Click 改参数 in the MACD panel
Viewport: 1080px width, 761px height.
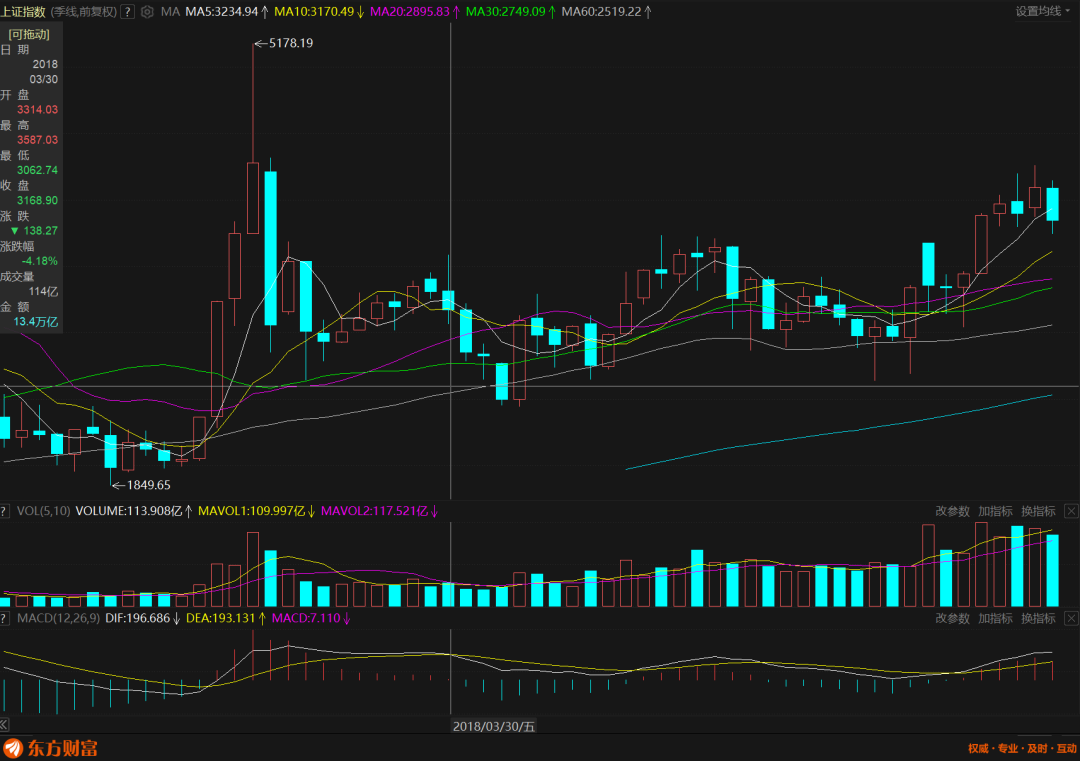(953, 618)
